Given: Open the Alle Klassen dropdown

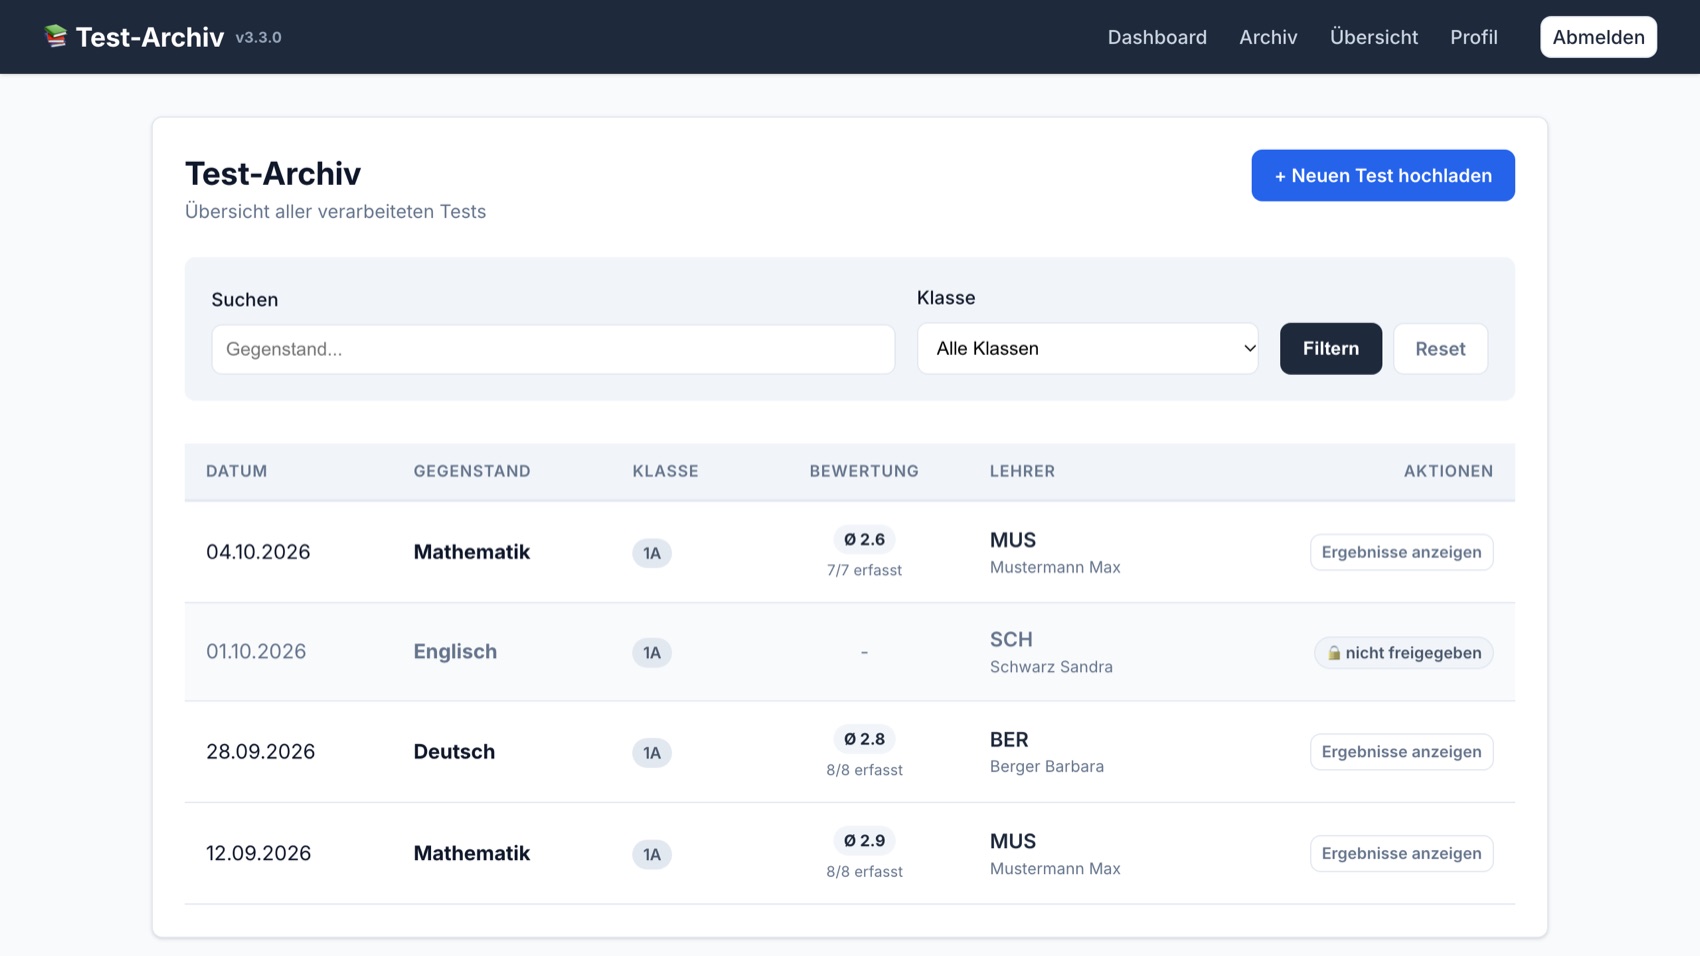Looking at the screenshot, I should pyautogui.click(x=1087, y=348).
